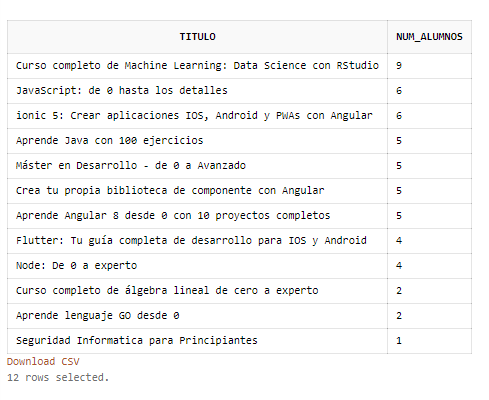This screenshot has width=489, height=400.
Task: Click the student count 1 cell
Action: [x=429, y=341]
